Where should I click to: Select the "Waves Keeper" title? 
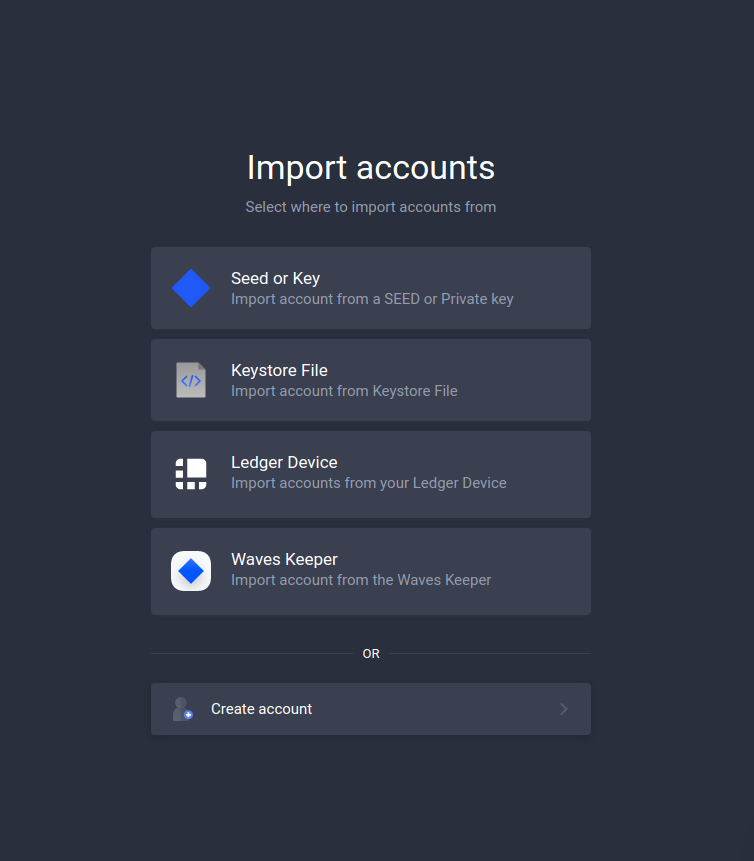click(x=284, y=560)
